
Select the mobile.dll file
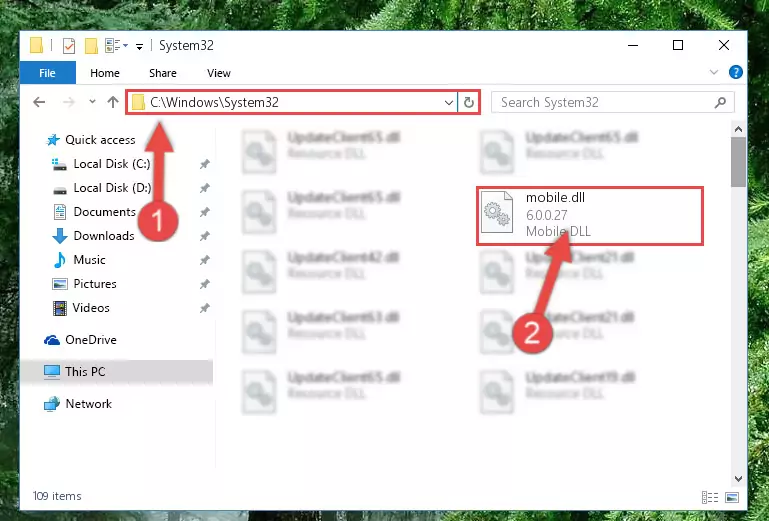click(590, 215)
